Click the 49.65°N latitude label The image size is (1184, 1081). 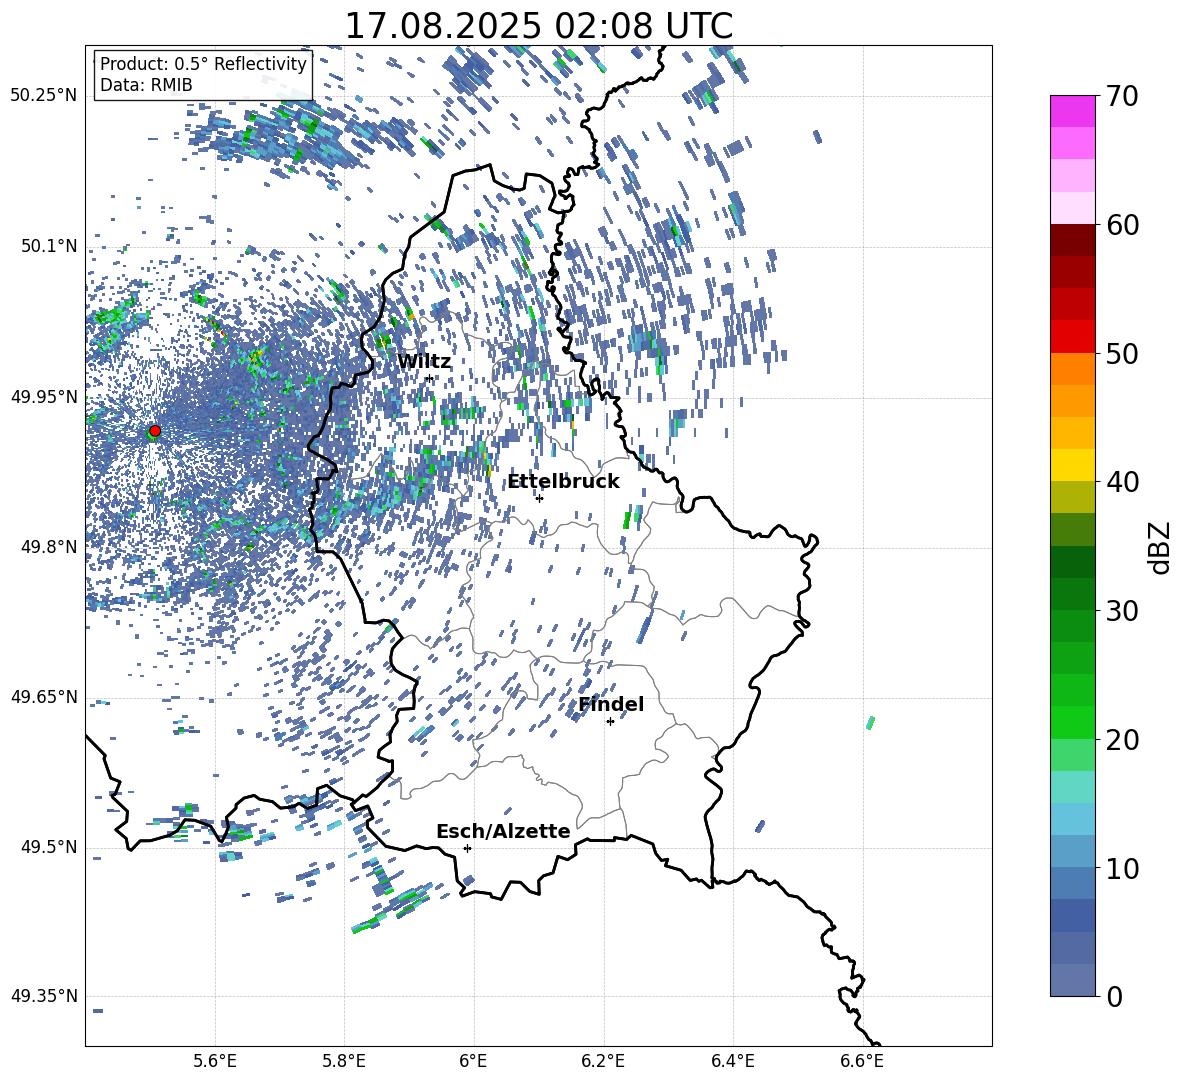pos(44,697)
